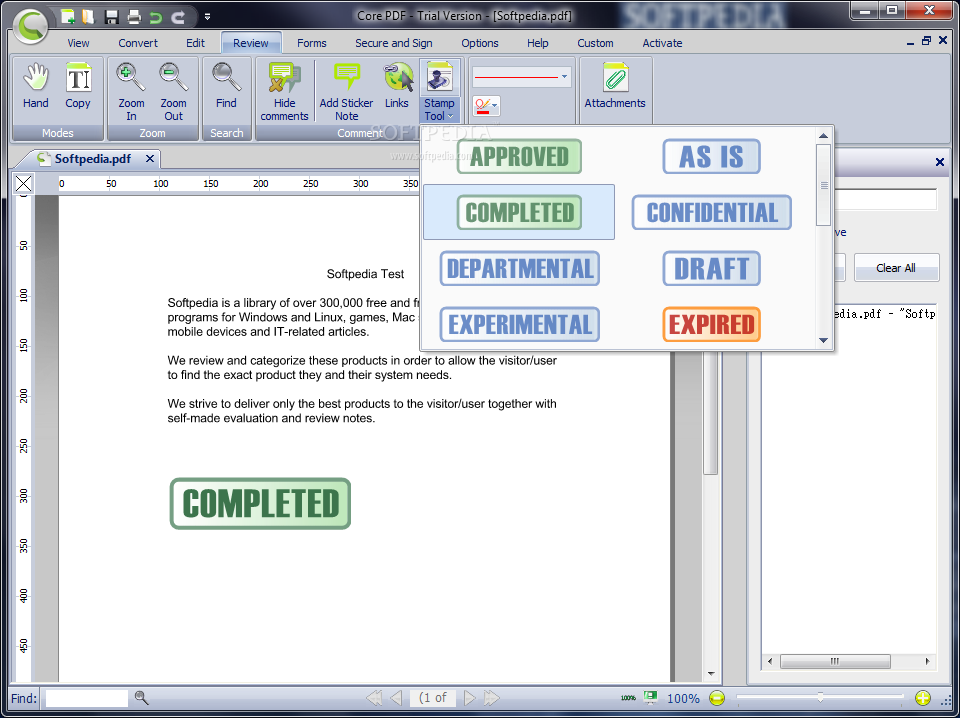The height and width of the screenshot is (718, 960).
Task: Click the zoom slider handle in status bar
Action: (820, 698)
